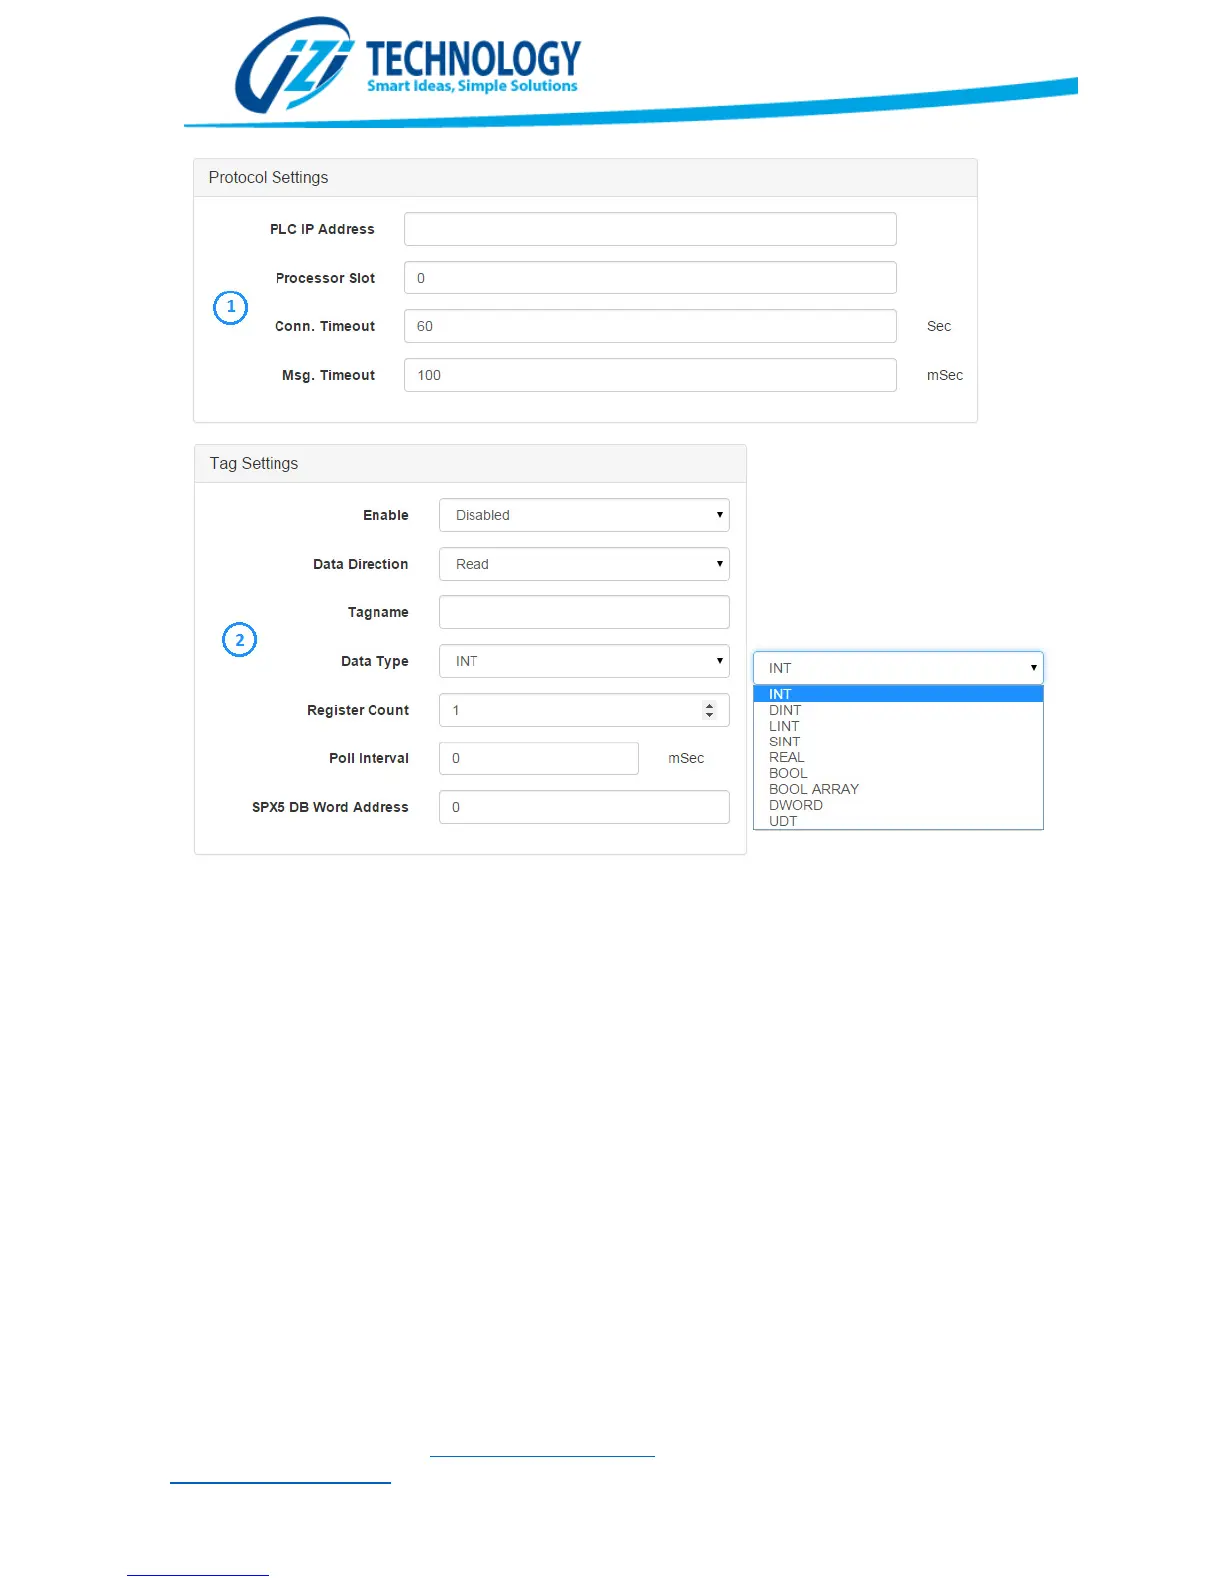Click the Msg. Timeout field
The image size is (1224, 1584).
[650, 375]
